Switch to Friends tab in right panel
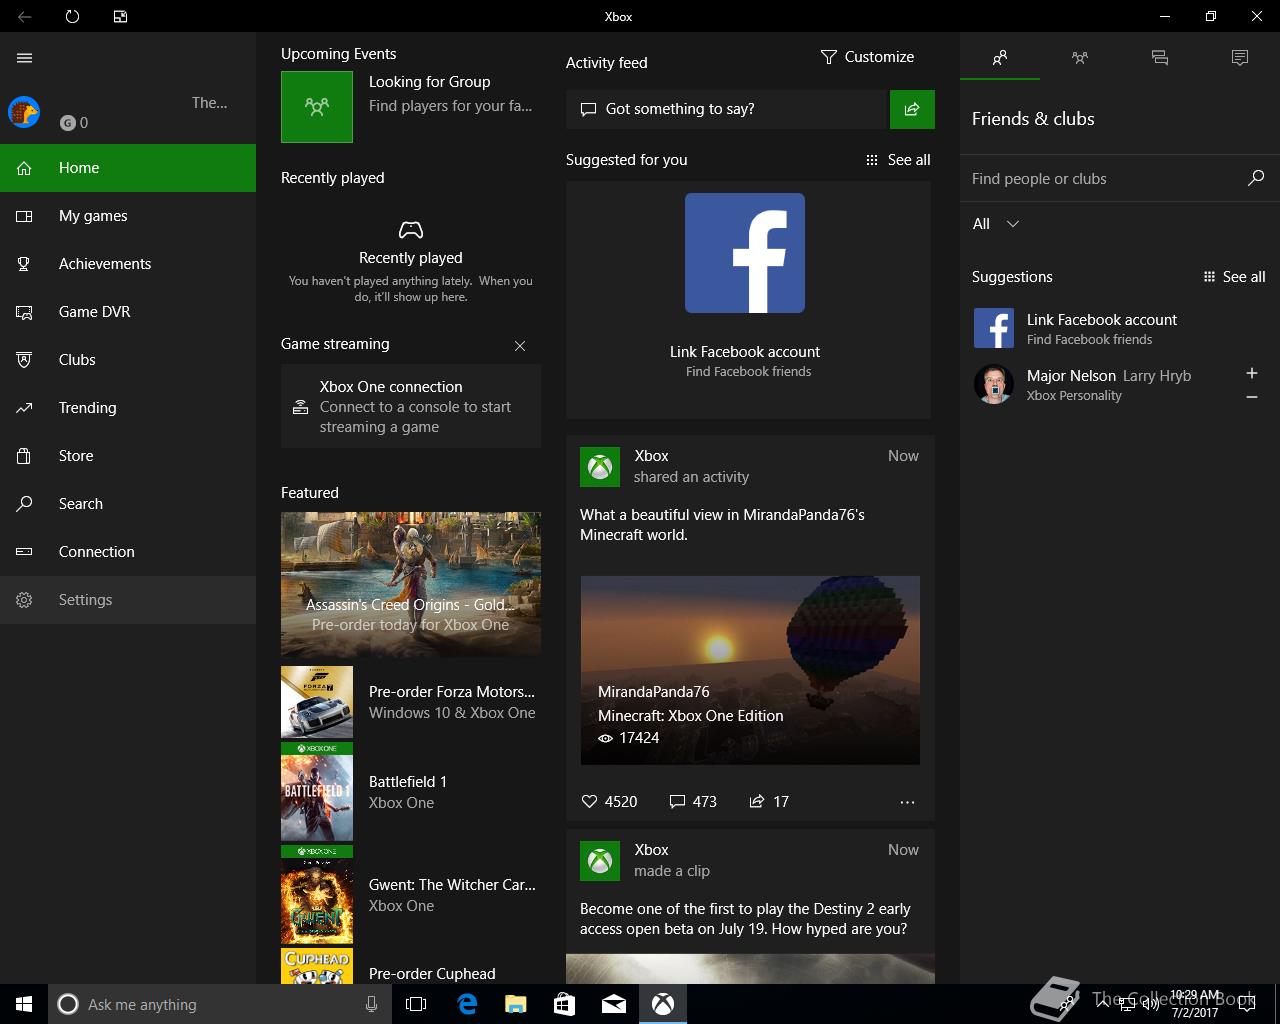This screenshot has width=1280, height=1024. (x=1000, y=58)
